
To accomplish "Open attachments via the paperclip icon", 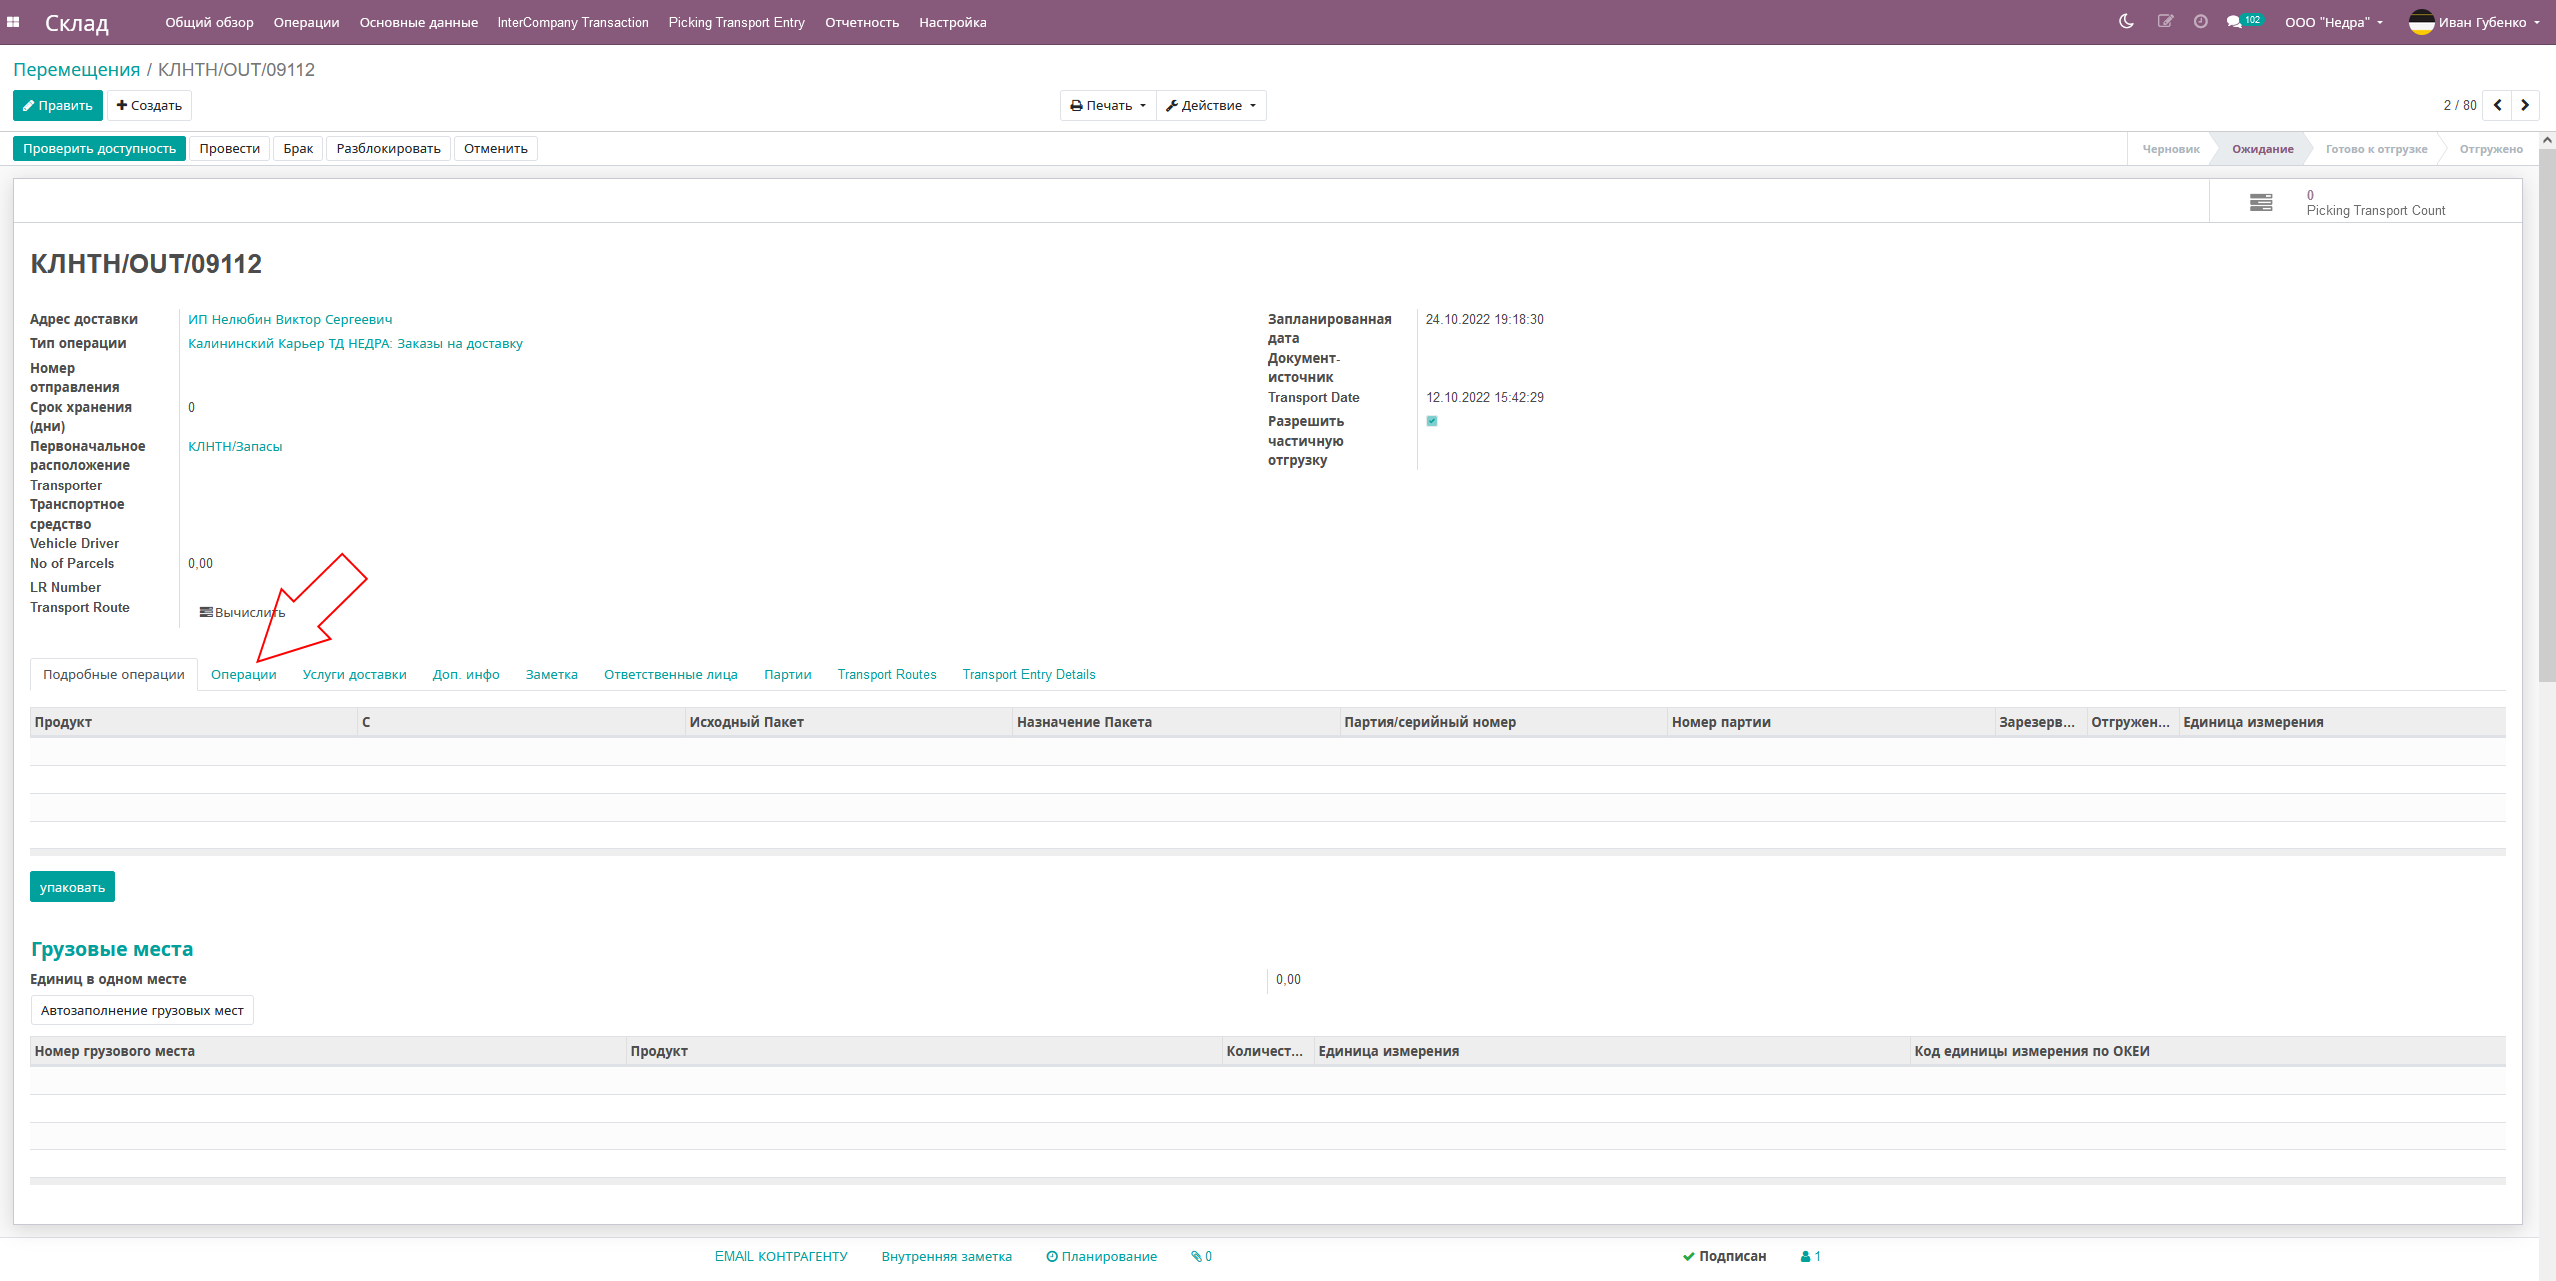I will (x=1197, y=1256).
